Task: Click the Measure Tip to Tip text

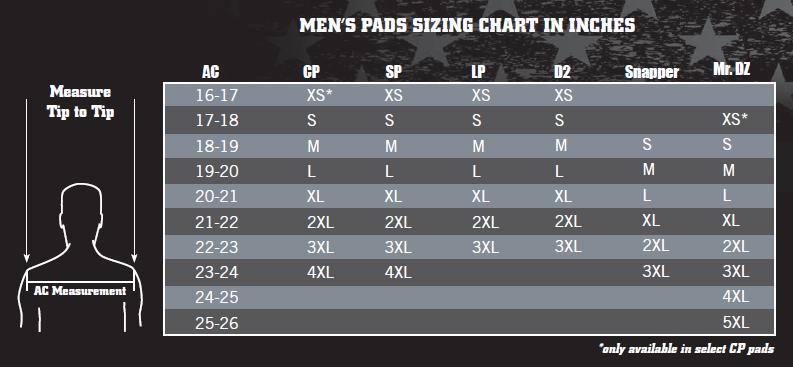Action: 80,102
